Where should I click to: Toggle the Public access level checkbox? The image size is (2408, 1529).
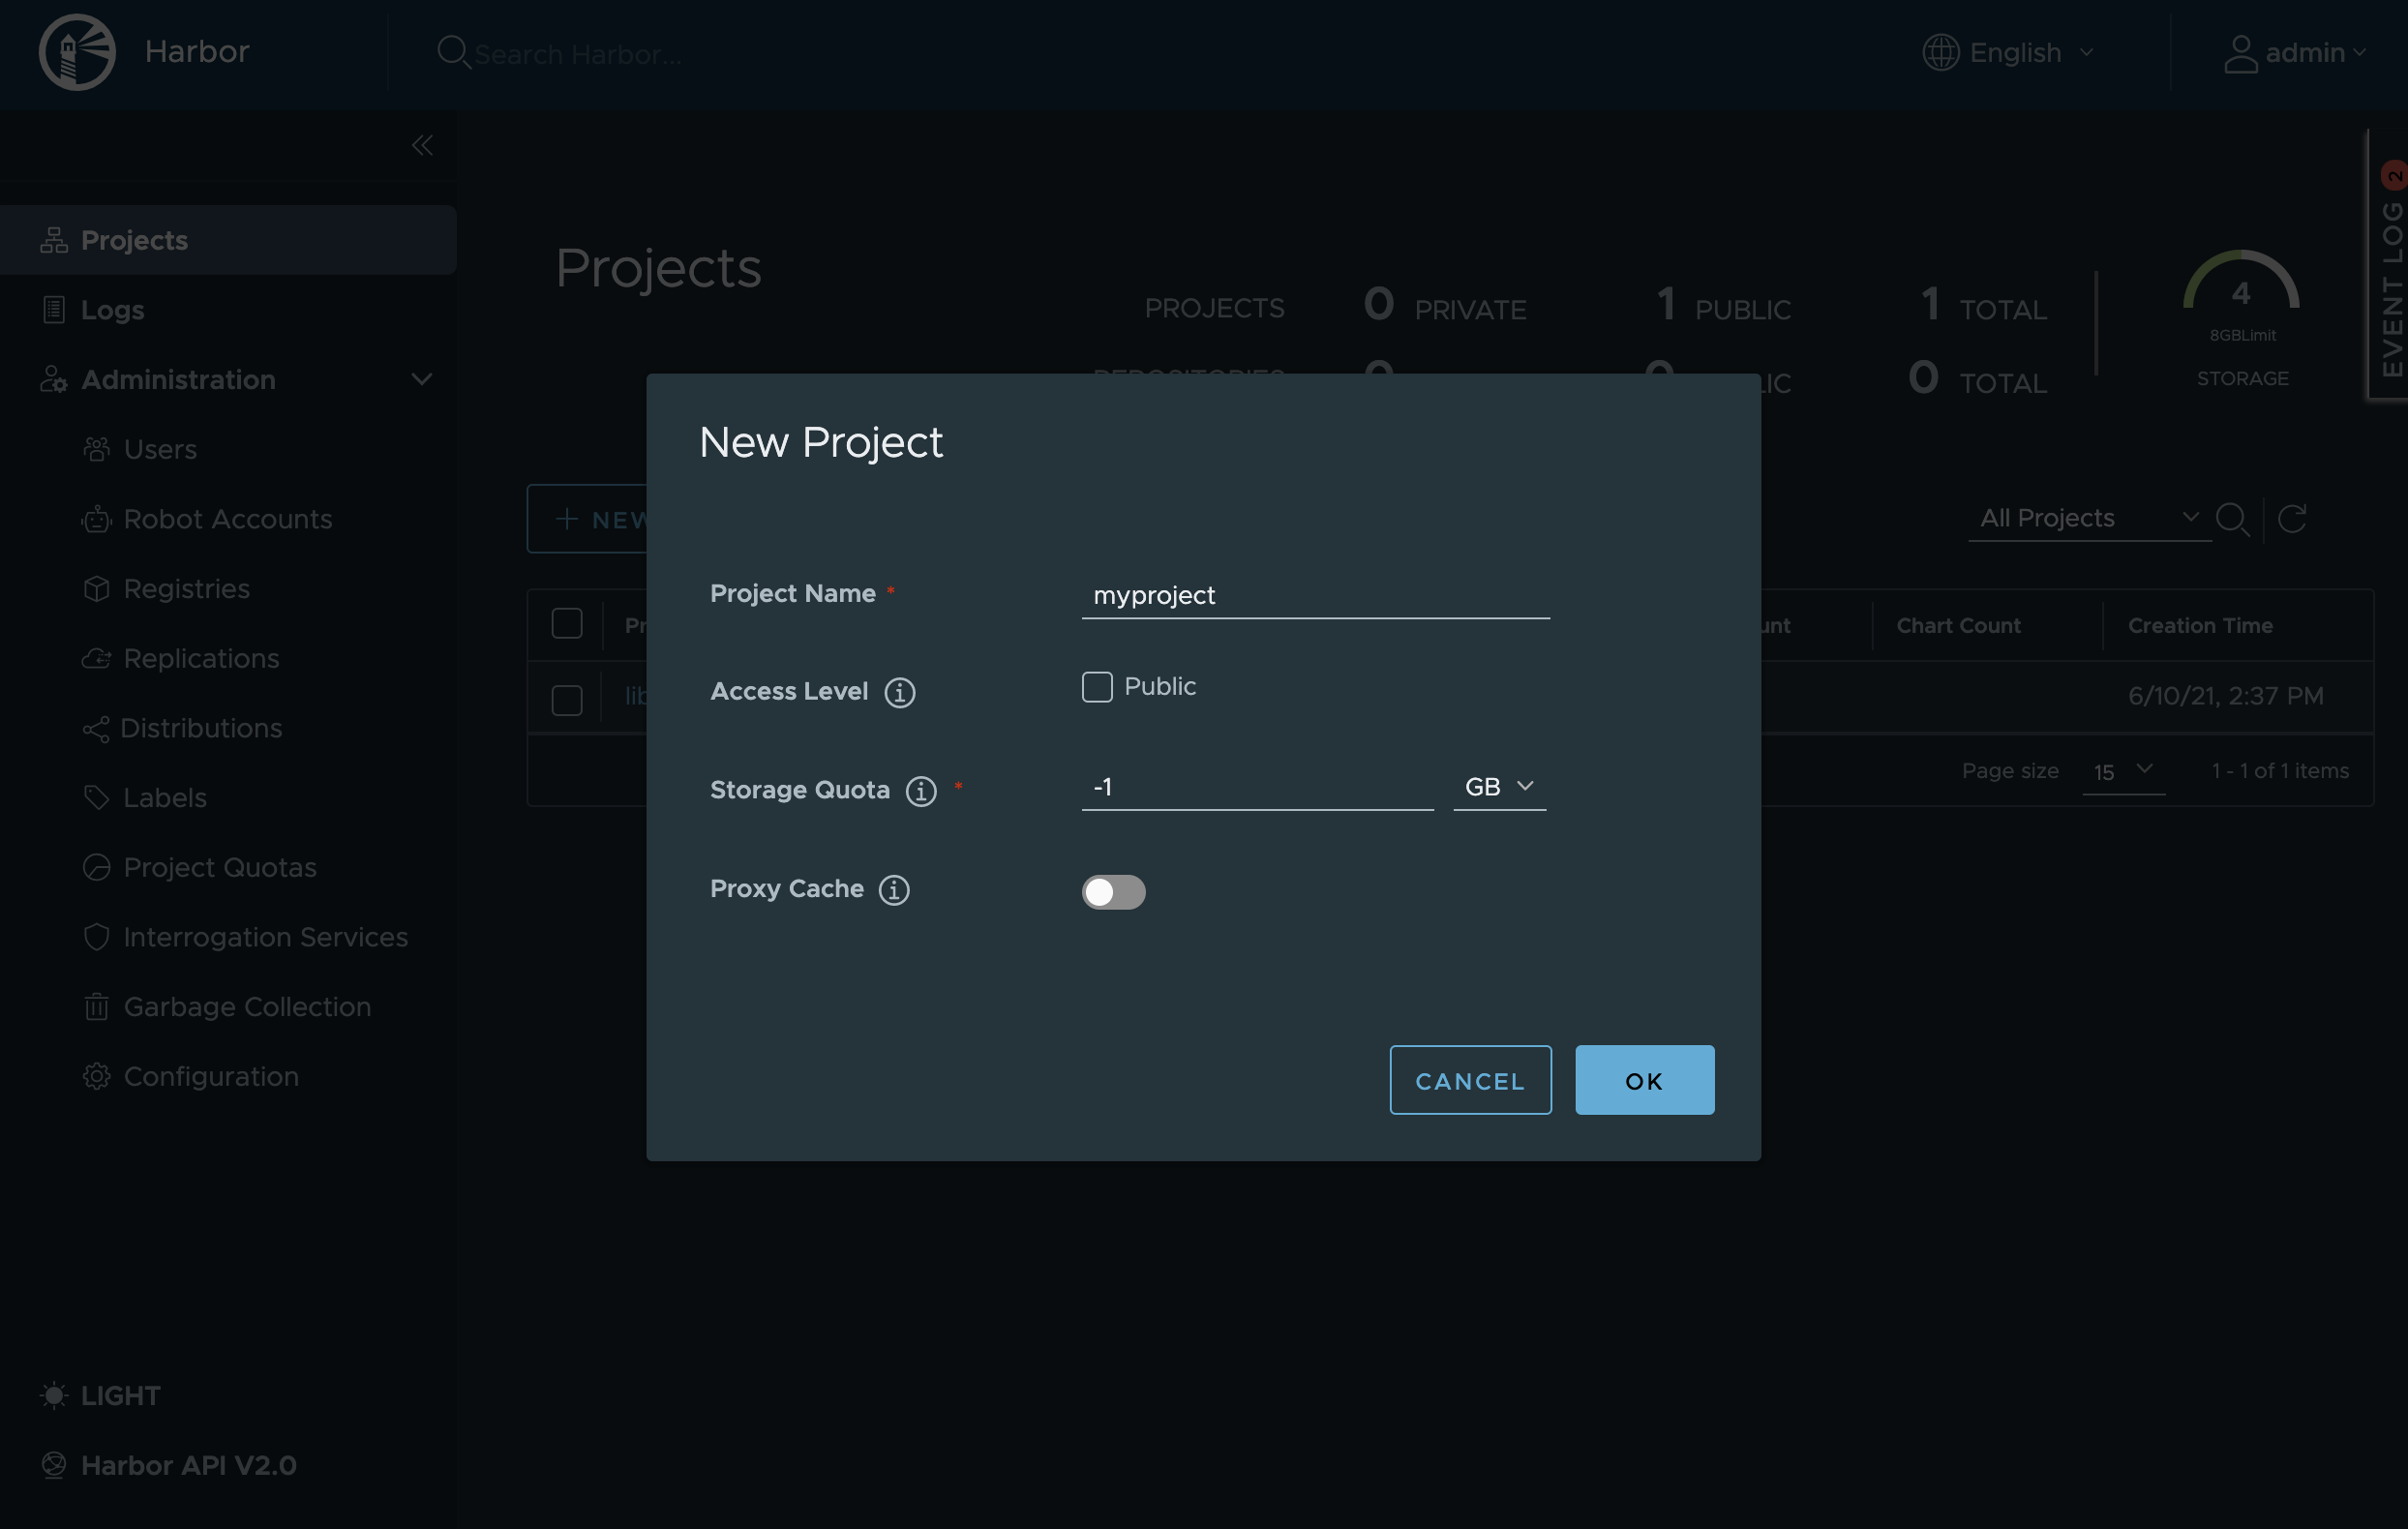coord(1097,686)
